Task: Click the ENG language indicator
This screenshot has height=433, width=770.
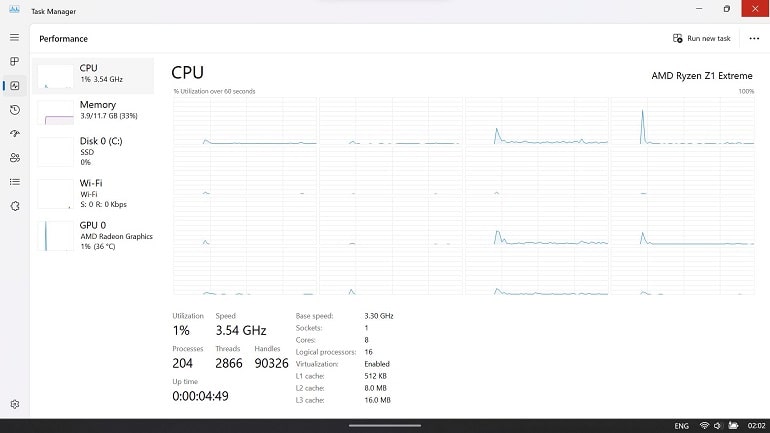Action: point(681,426)
